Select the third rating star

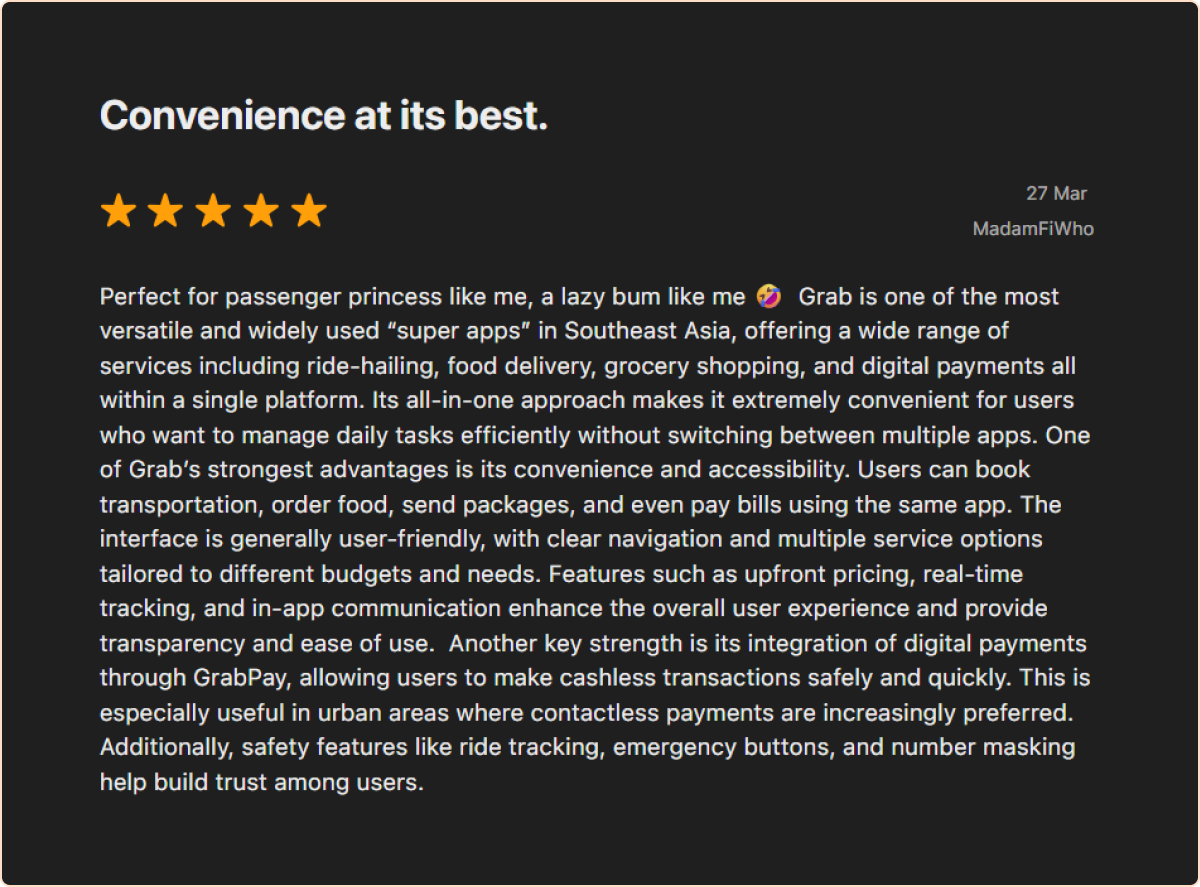click(x=214, y=211)
